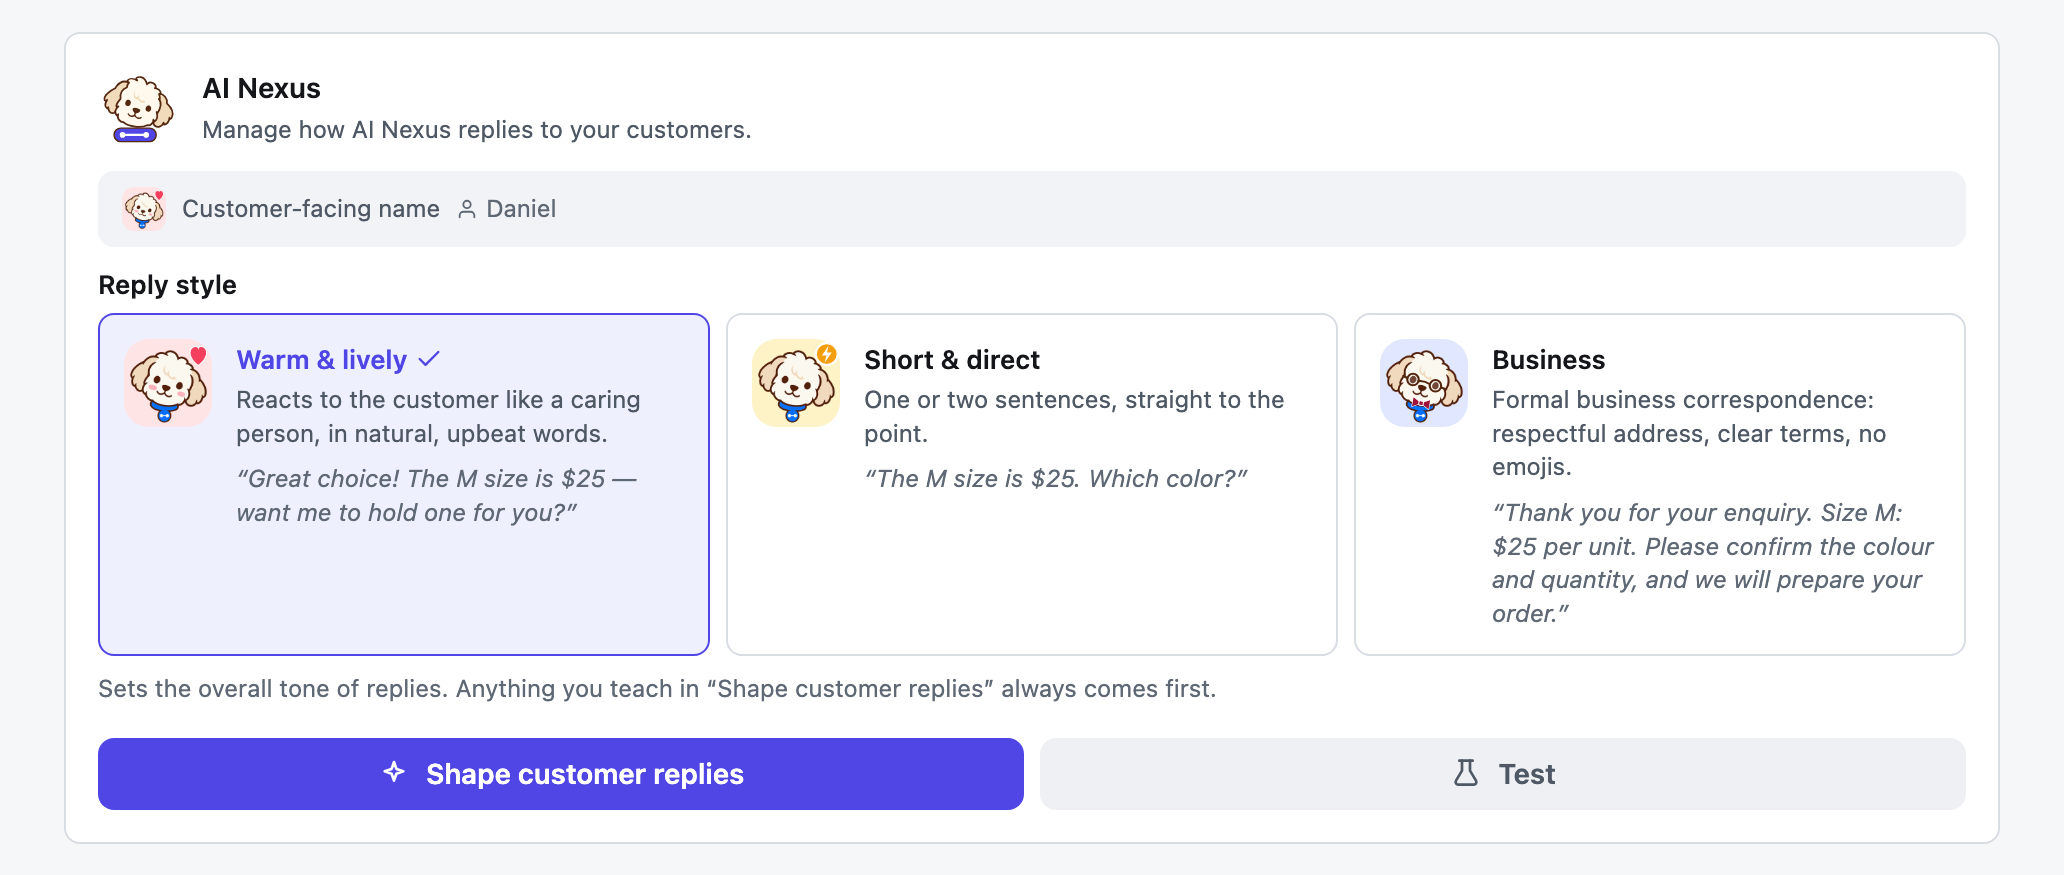2064x875 pixels.
Task: Click the "Customer-facing name" label
Action: tap(311, 209)
